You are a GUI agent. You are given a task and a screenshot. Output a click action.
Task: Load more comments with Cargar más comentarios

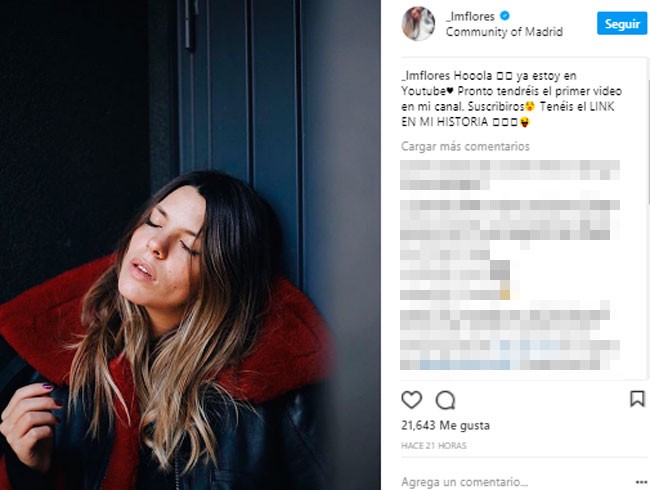coord(465,146)
